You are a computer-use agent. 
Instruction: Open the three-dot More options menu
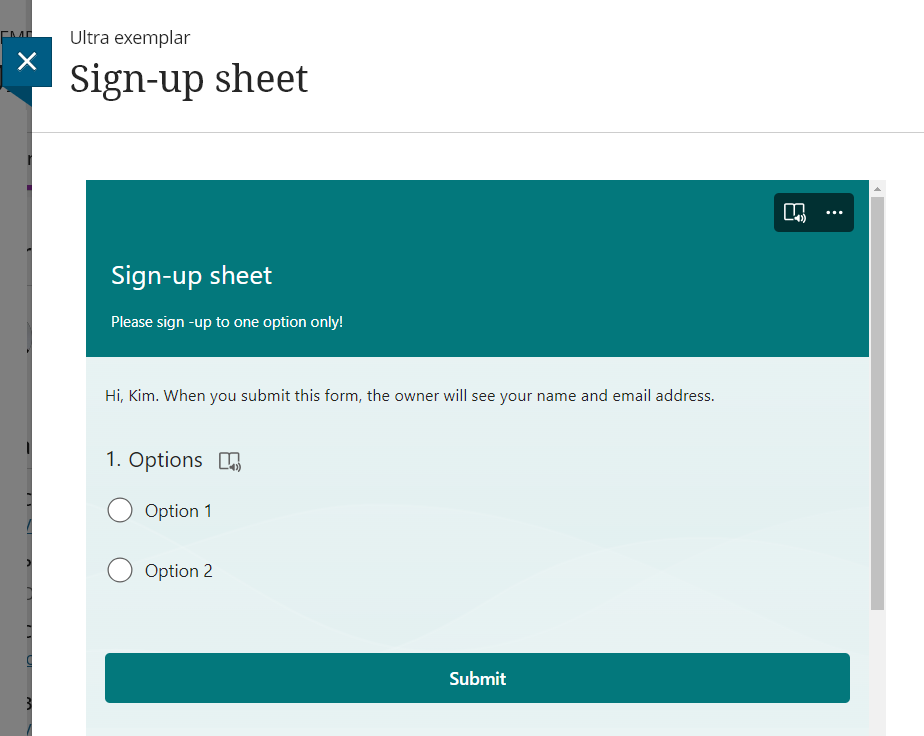point(834,212)
